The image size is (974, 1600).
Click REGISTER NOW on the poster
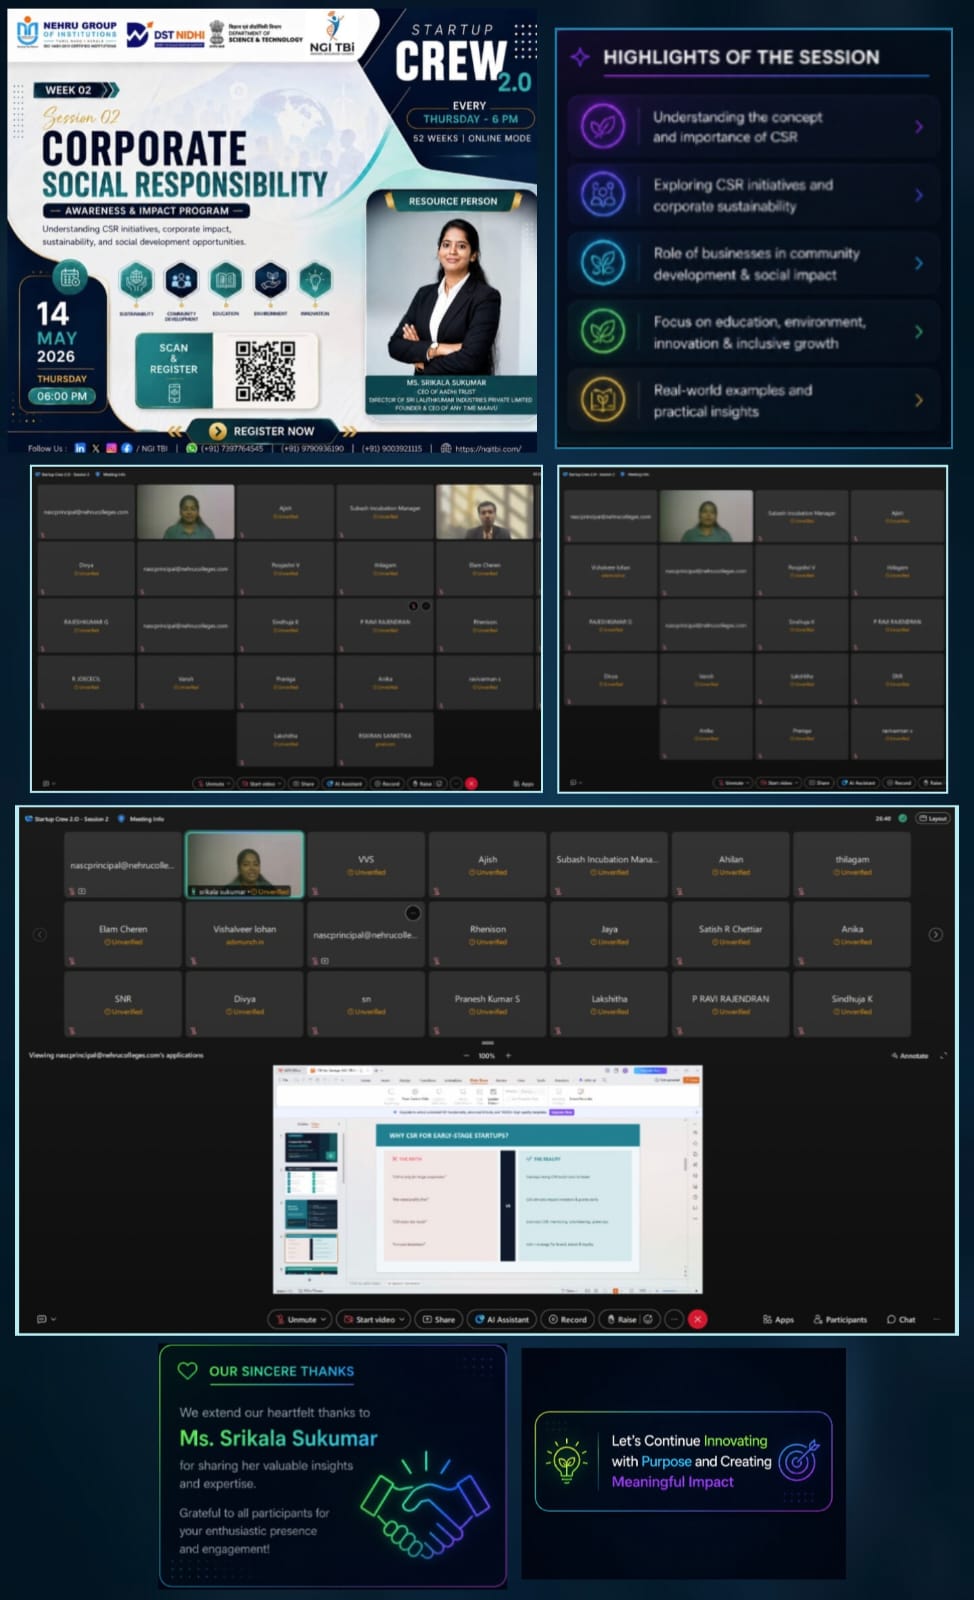tap(263, 431)
